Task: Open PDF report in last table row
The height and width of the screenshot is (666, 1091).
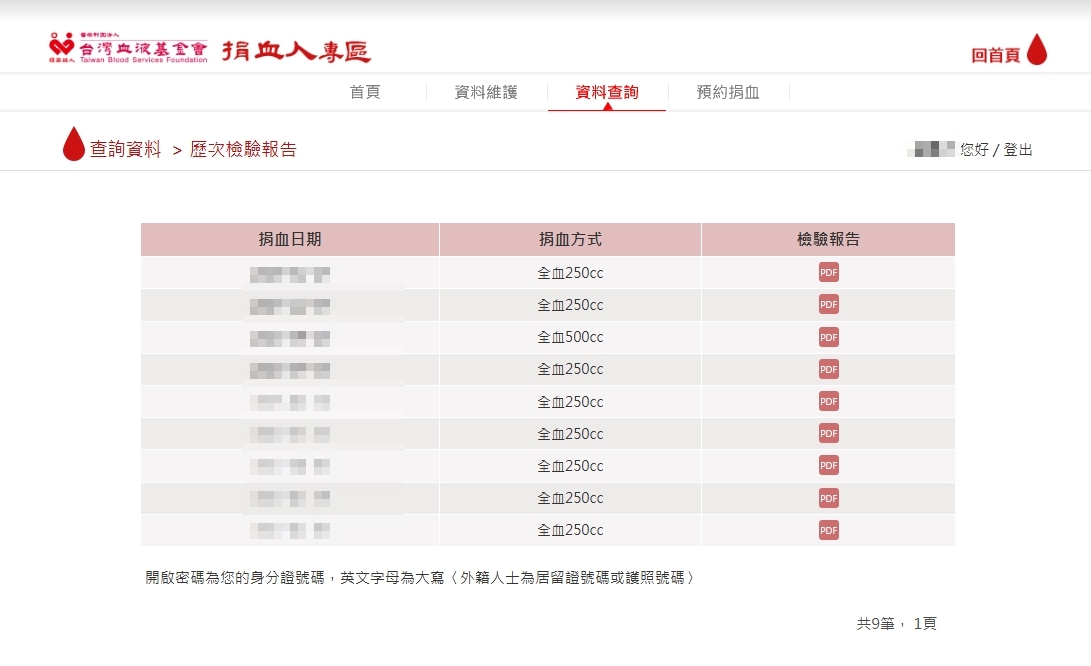Action: click(x=828, y=530)
